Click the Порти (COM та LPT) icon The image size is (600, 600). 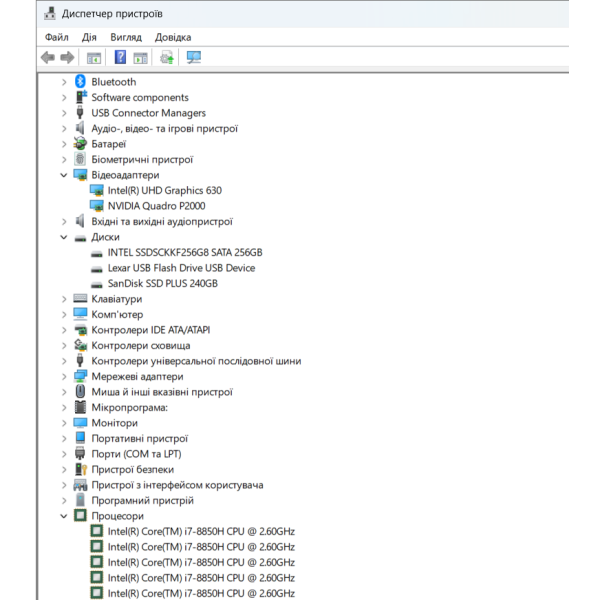[80, 453]
